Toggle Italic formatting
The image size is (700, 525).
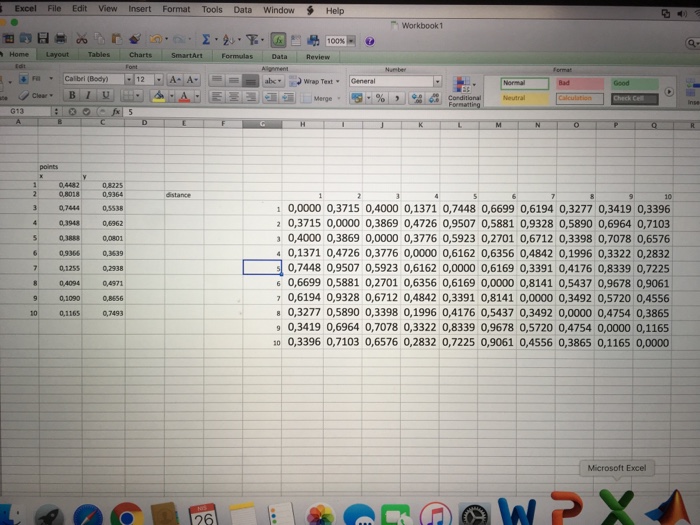click(88, 95)
